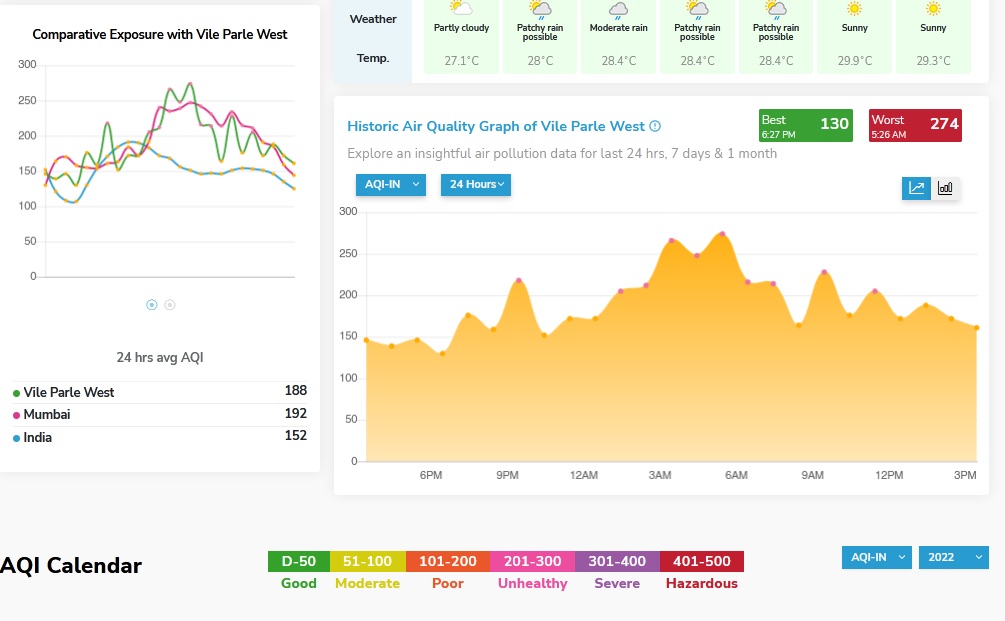Switch to the bar chart view icon
1005x621 pixels.
945,188
